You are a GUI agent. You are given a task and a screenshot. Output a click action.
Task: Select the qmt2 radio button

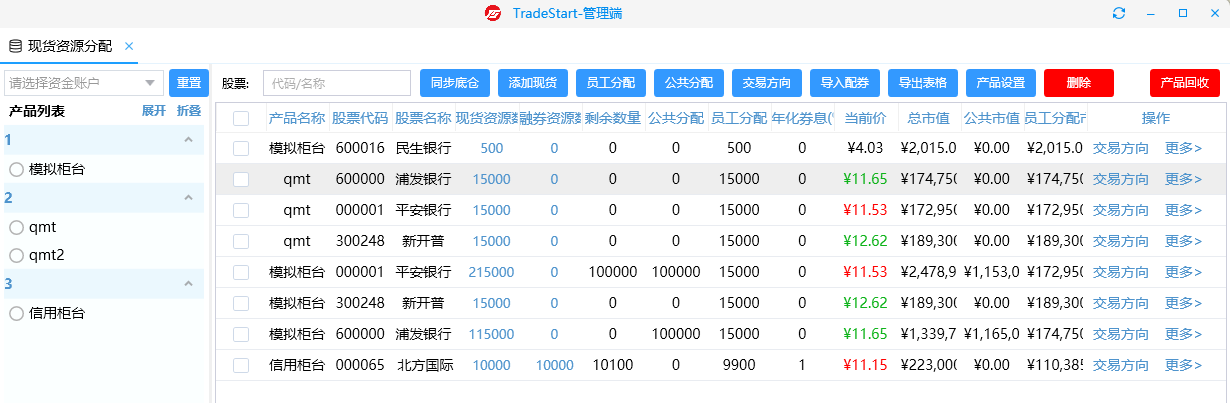16,255
